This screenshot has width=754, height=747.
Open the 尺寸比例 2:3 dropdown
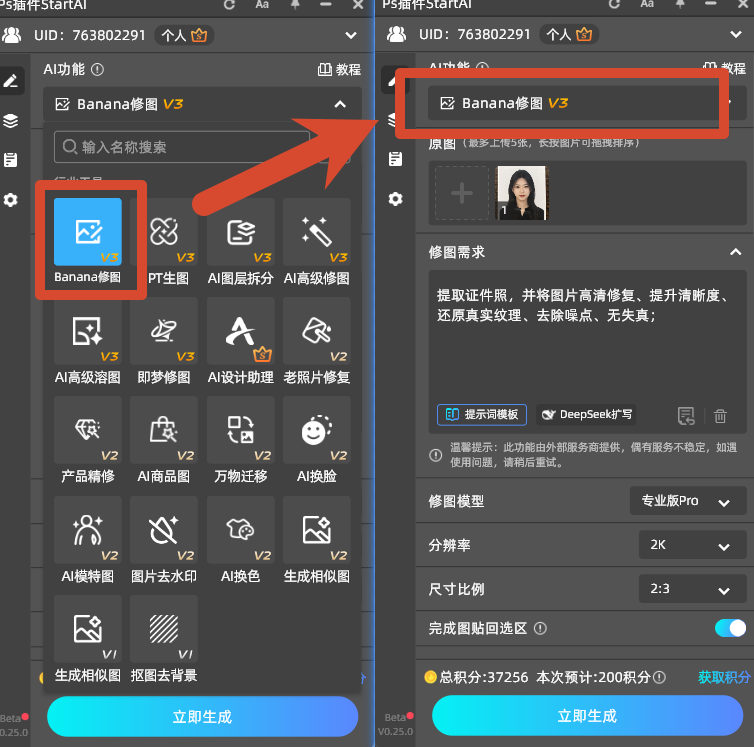tap(692, 589)
